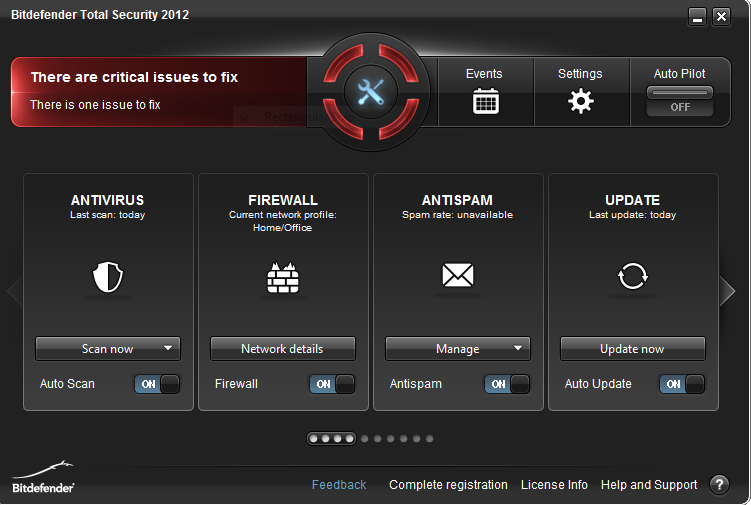
Task: Turn off the Auto Scan switch
Action: click(x=157, y=384)
